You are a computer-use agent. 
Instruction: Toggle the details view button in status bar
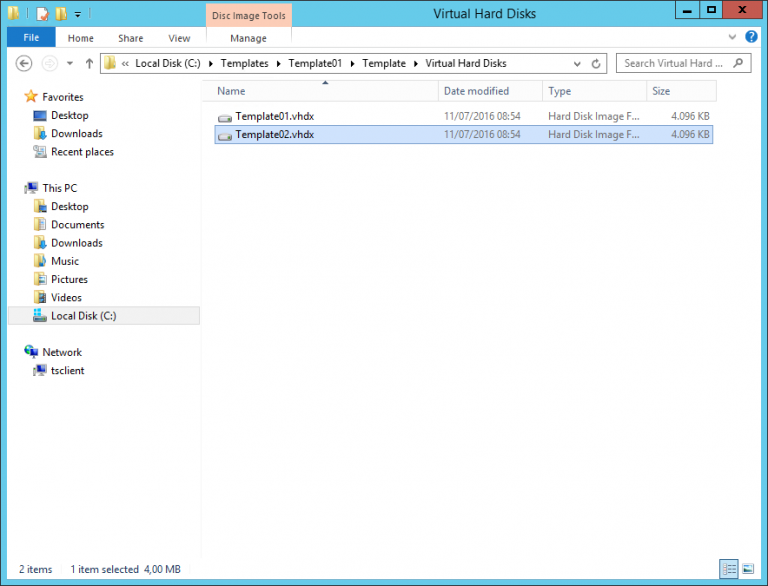click(x=728, y=569)
